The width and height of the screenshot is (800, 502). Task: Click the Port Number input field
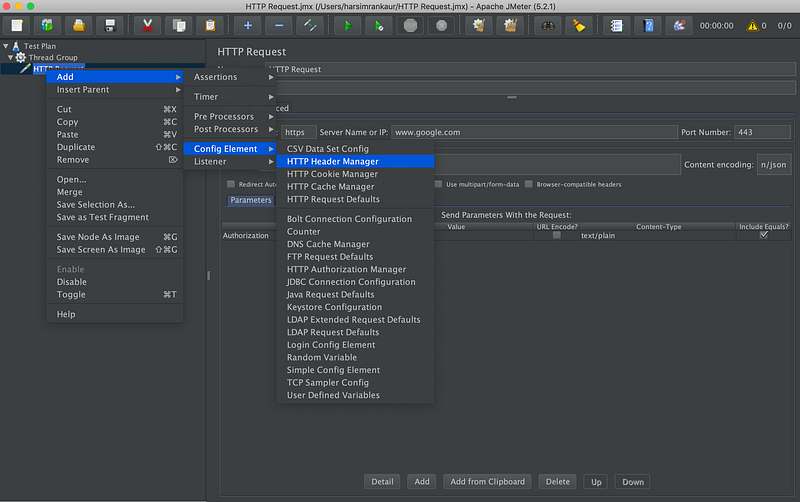point(762,132)
